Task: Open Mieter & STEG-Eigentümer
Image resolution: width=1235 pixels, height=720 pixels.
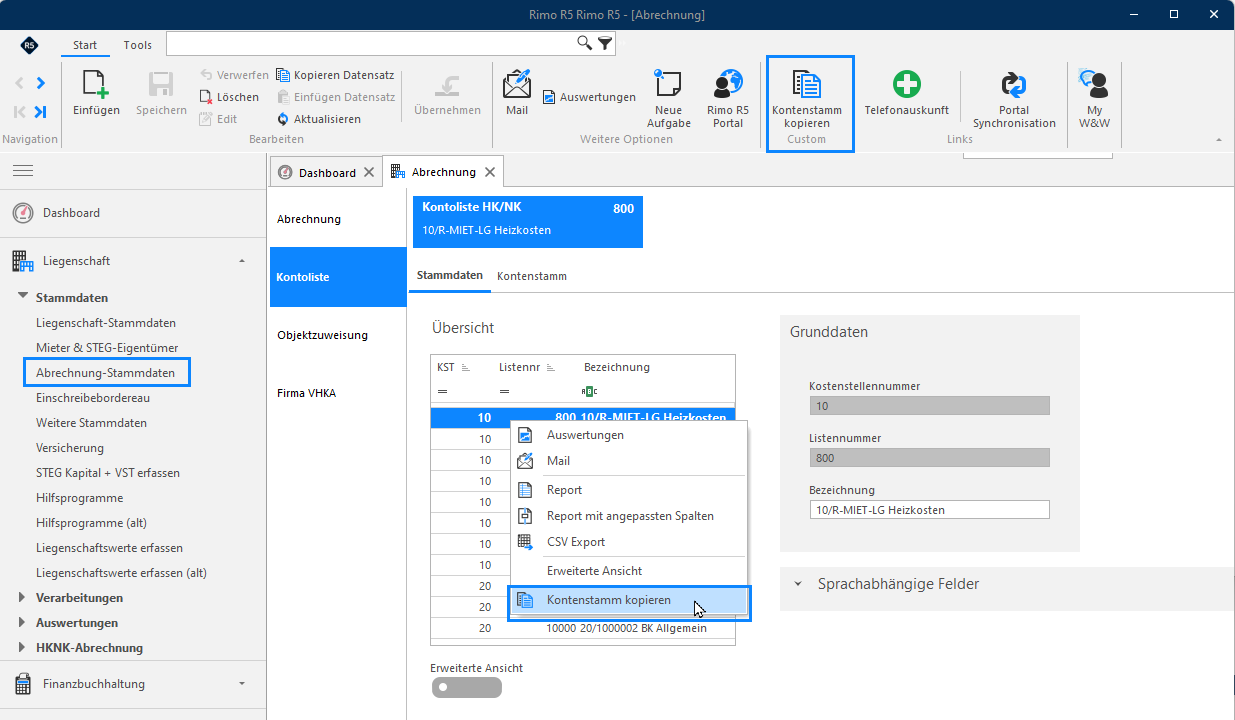Action: [x=107, y=348]
